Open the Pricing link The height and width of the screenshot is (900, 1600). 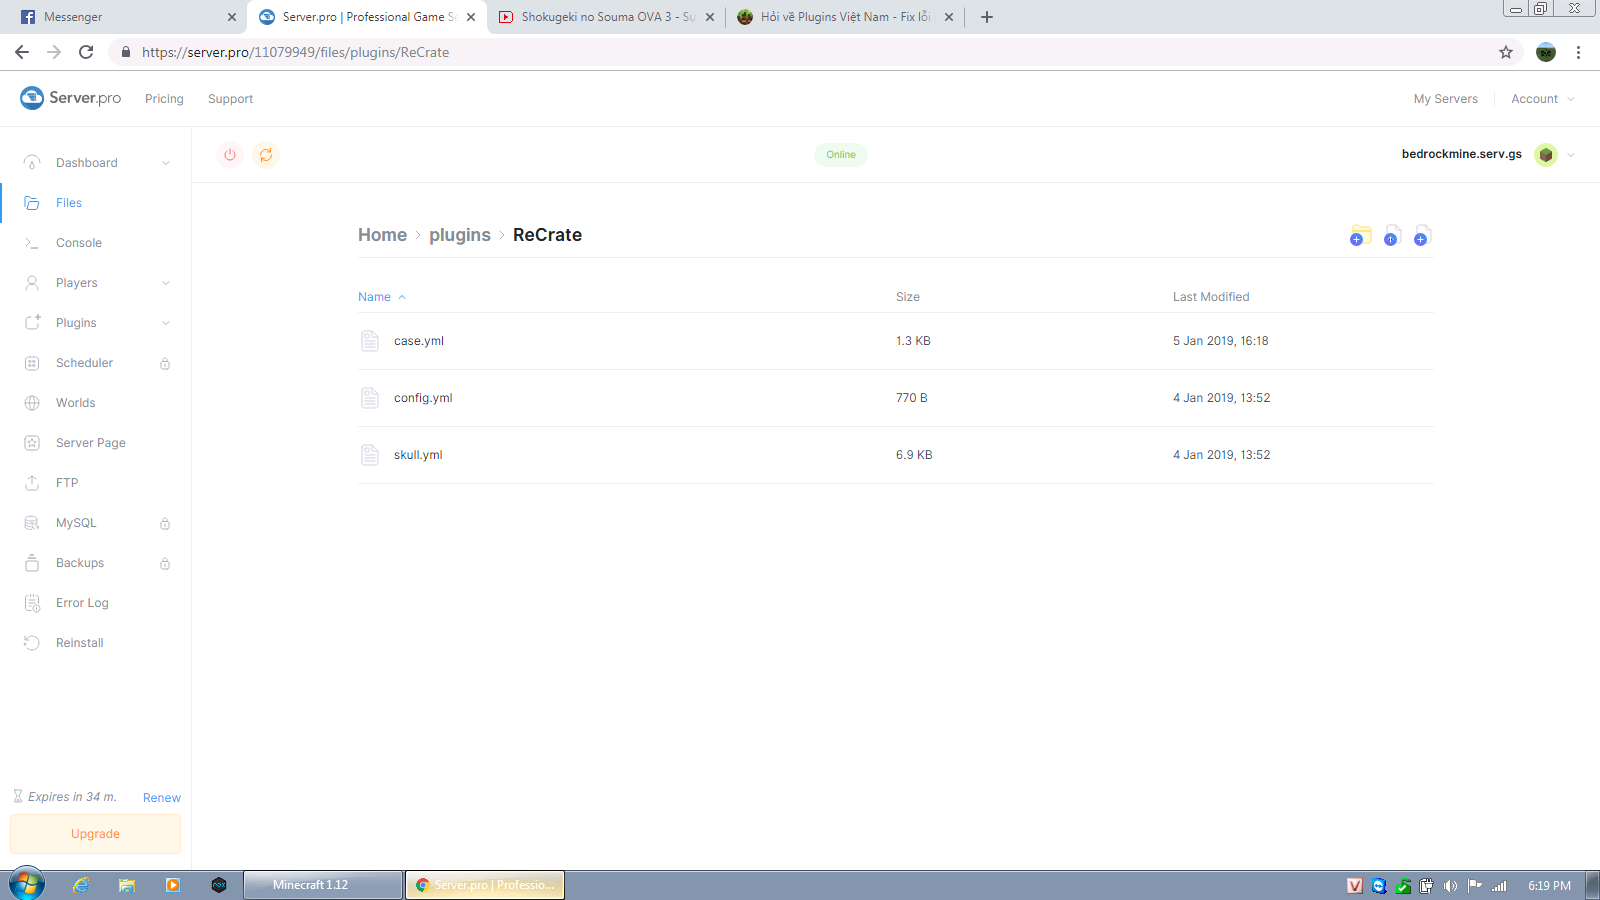click(164, 99)
